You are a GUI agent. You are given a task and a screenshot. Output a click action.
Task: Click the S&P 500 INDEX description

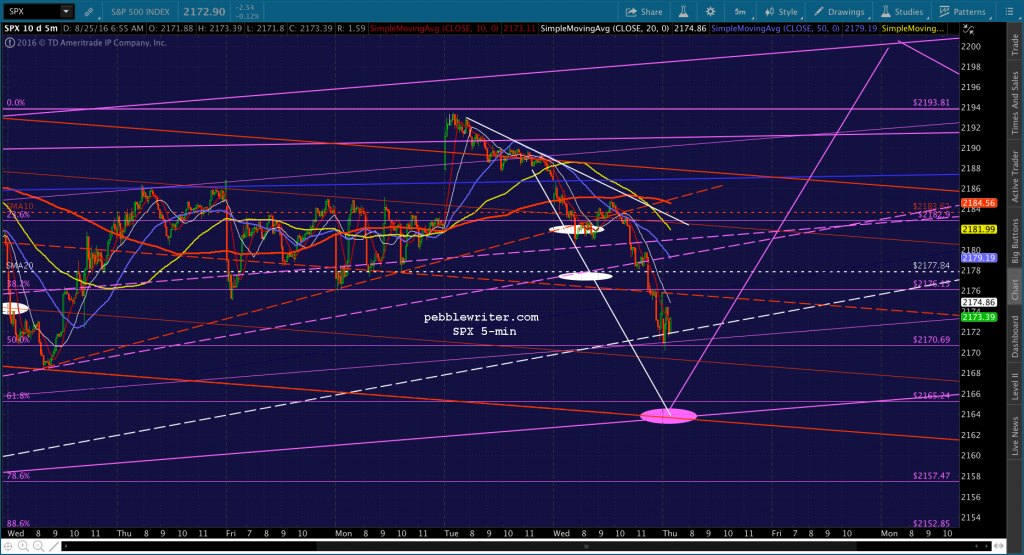tap(140, 12)
